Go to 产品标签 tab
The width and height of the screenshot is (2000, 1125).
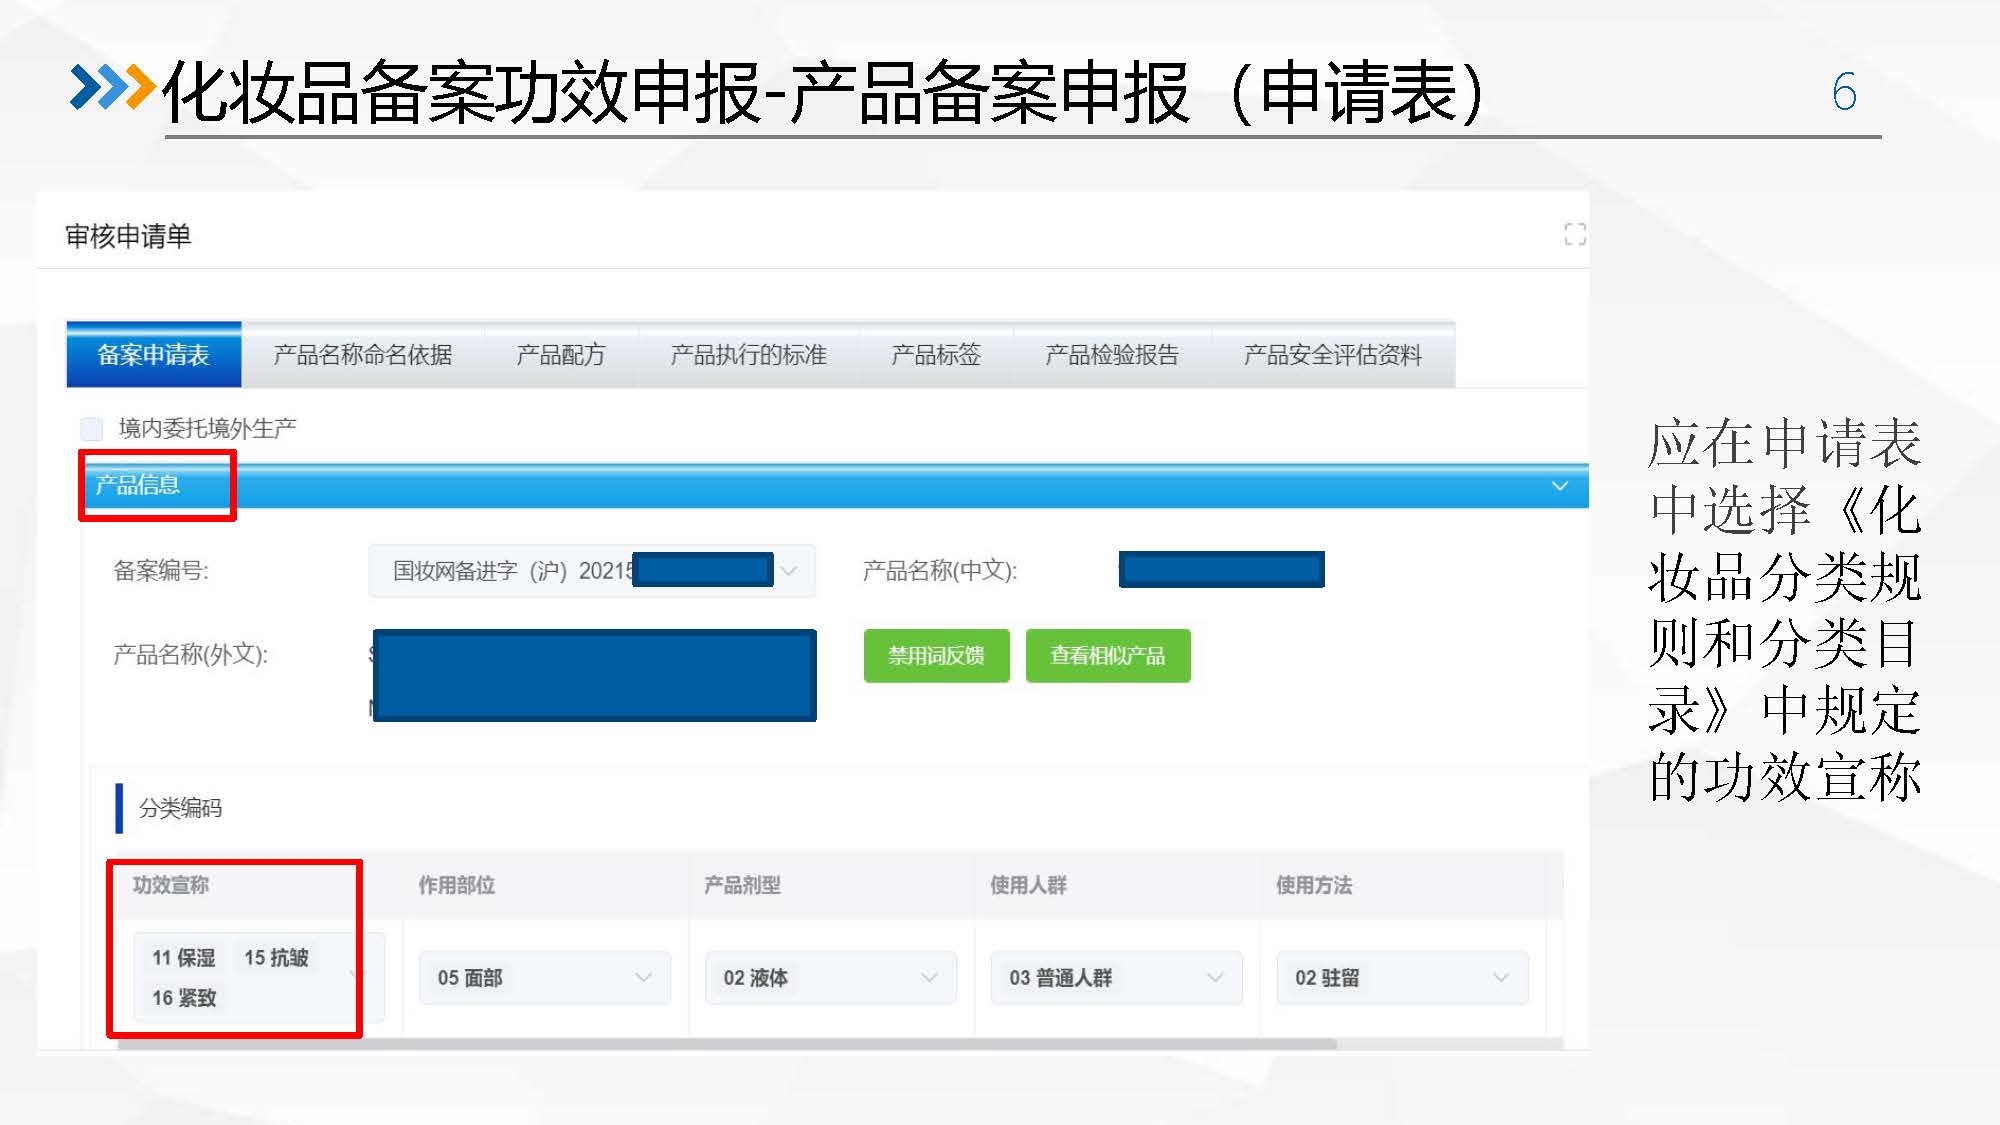coord(935,355)
